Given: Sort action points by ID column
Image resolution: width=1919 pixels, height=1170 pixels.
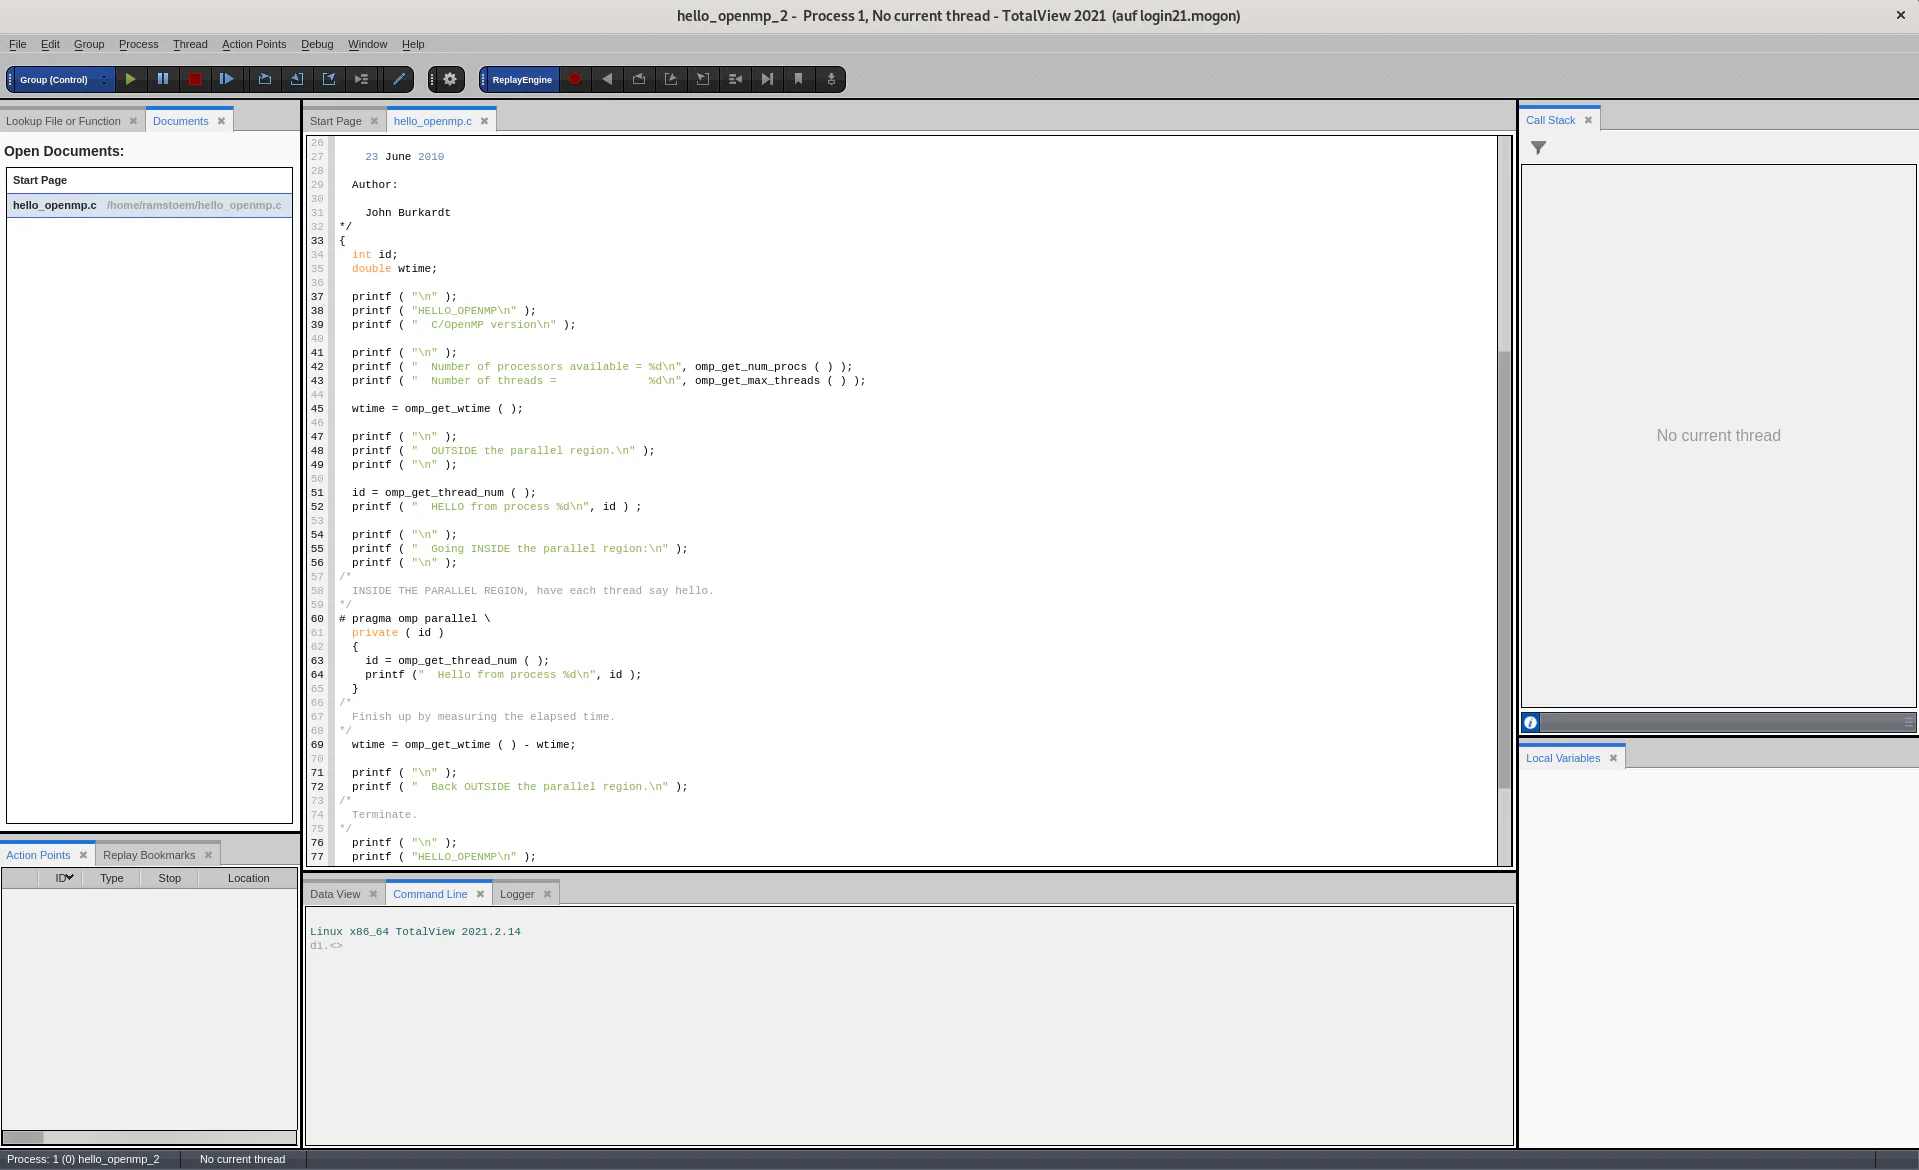Looking at the screenshot, I should [64, 878].
